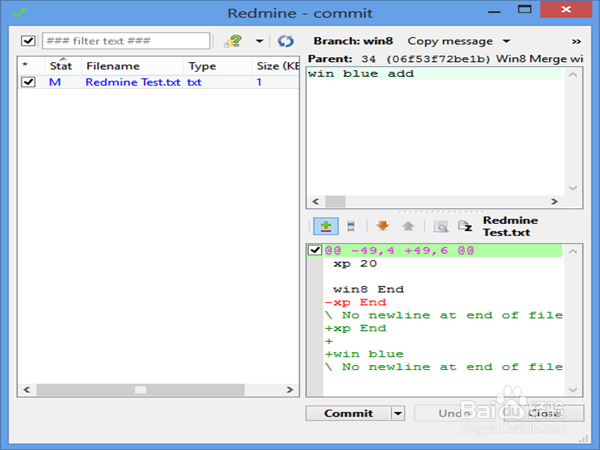The height and width of the screenshot is (450, 600).
Task: Click the removed line -xp End
Action: pyautogui.click(x=355, y=302)
